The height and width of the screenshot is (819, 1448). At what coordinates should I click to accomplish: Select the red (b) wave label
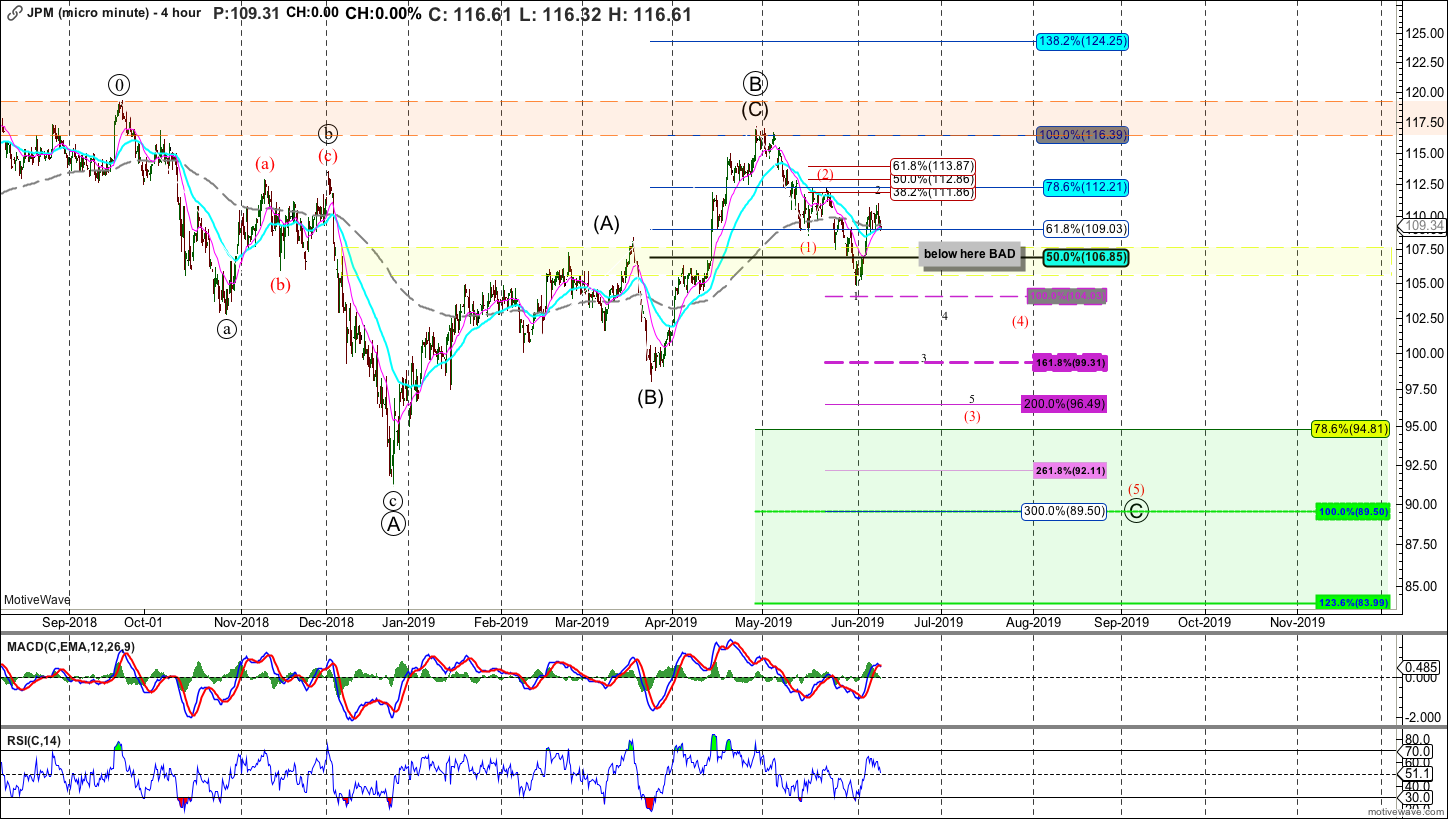[x=280, y=286]
